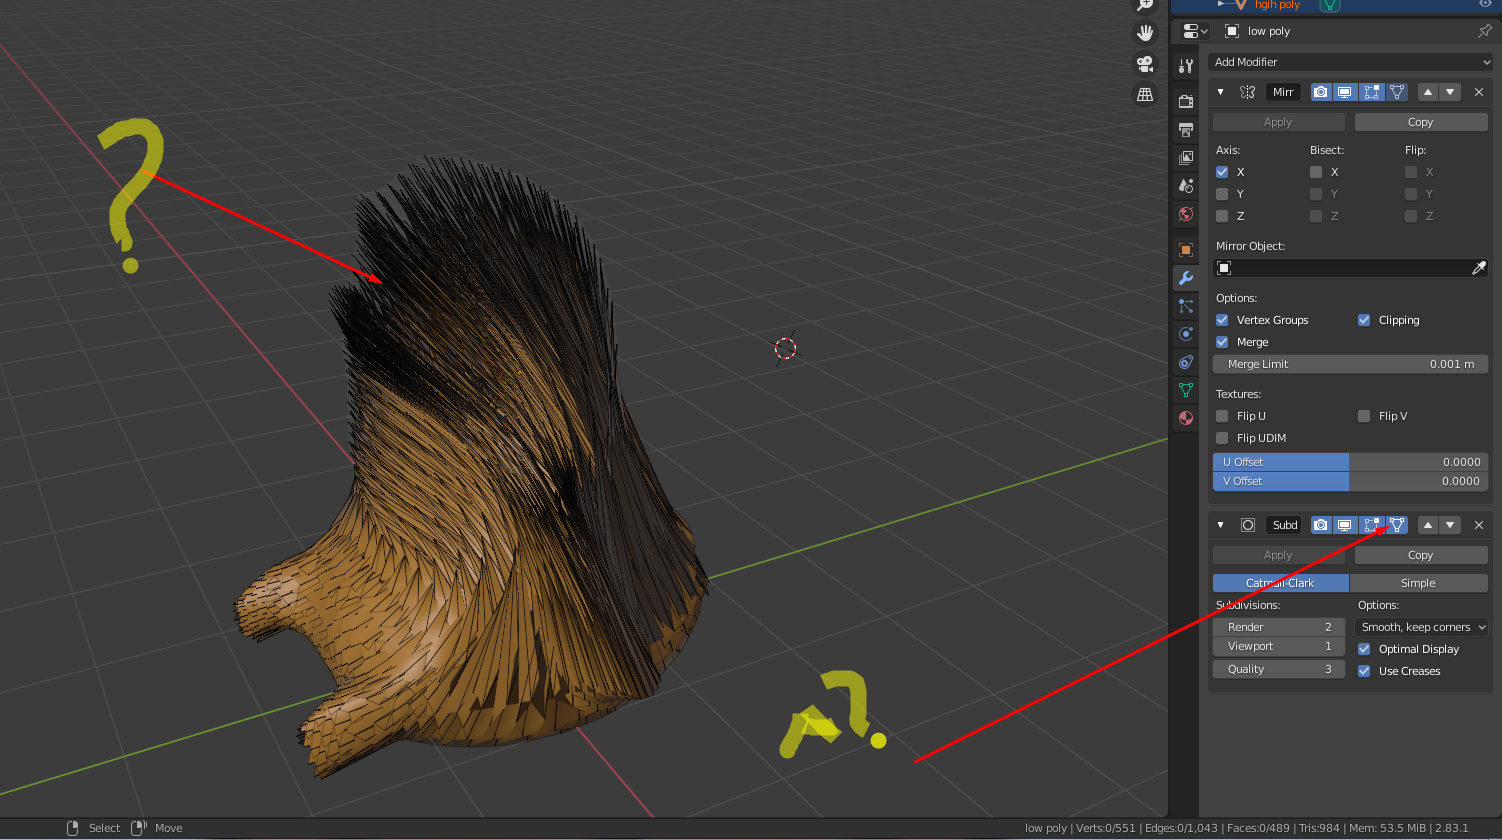
Task: Toggle visibility of hgih poly object
Action: click(x=1485, y=5)
